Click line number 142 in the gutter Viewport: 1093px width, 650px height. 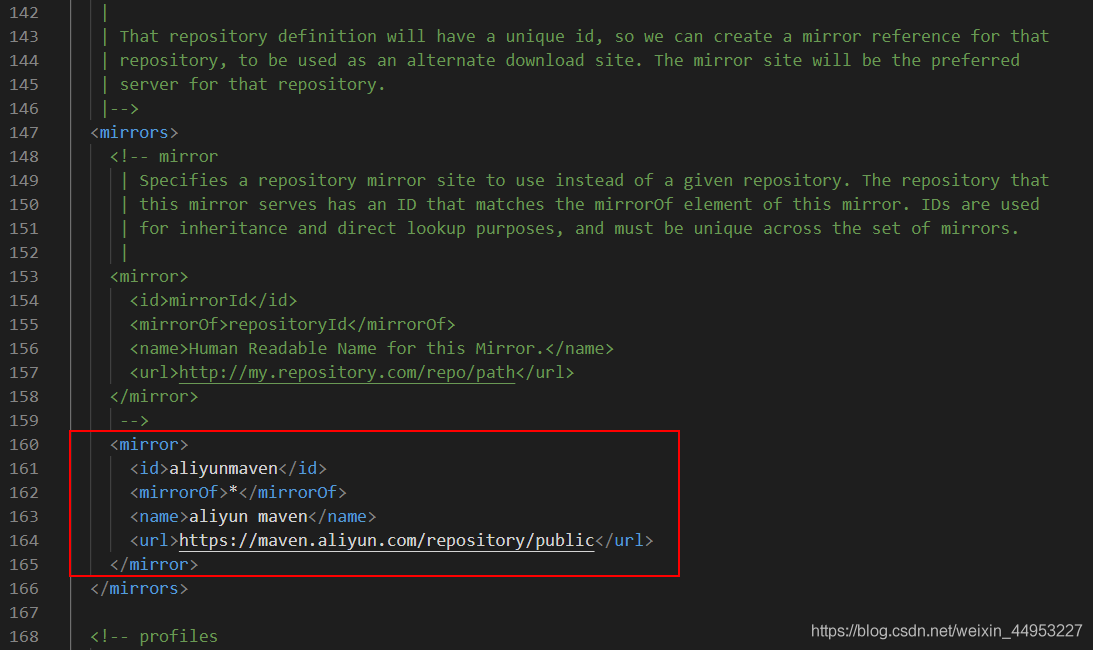(x=25, y=12)
